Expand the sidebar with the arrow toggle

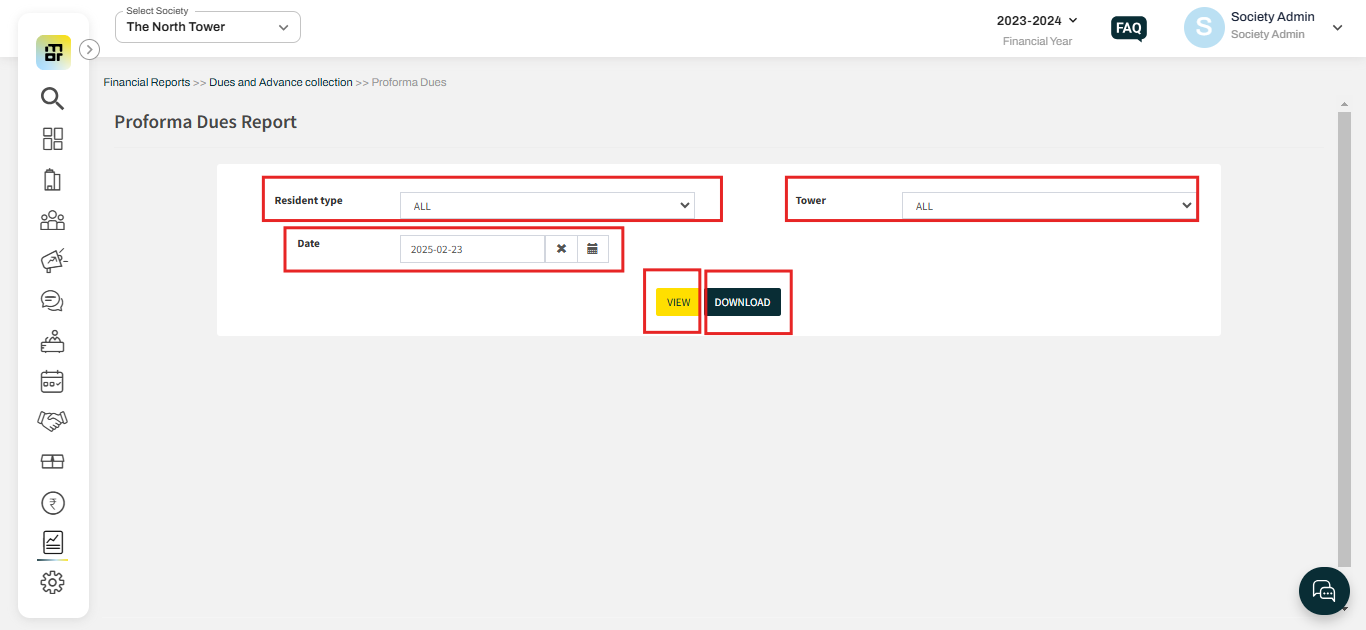pos(89,49)
